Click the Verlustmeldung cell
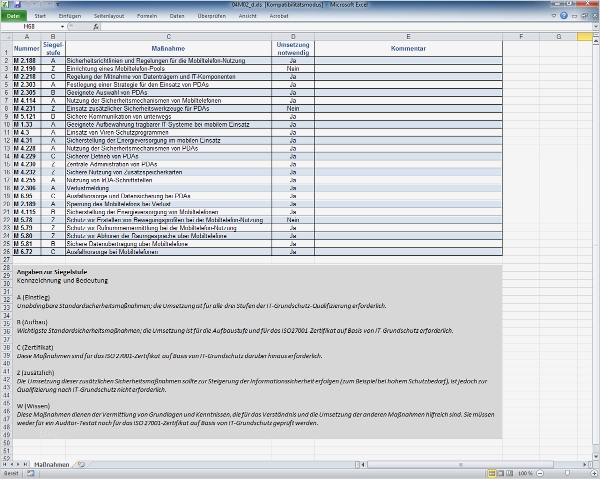600x479 pixels. point(168,188)
